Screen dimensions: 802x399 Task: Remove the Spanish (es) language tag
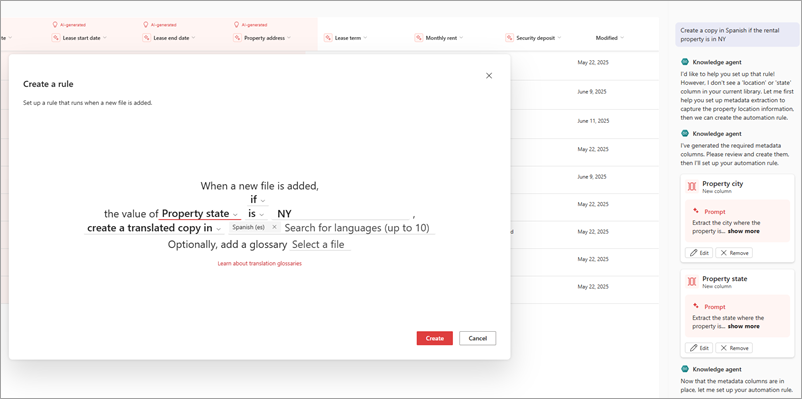point(274,227)
